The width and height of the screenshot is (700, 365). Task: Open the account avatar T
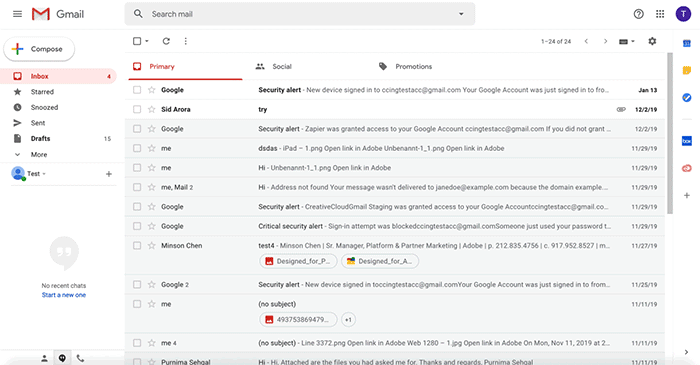(x=683, y=14)
